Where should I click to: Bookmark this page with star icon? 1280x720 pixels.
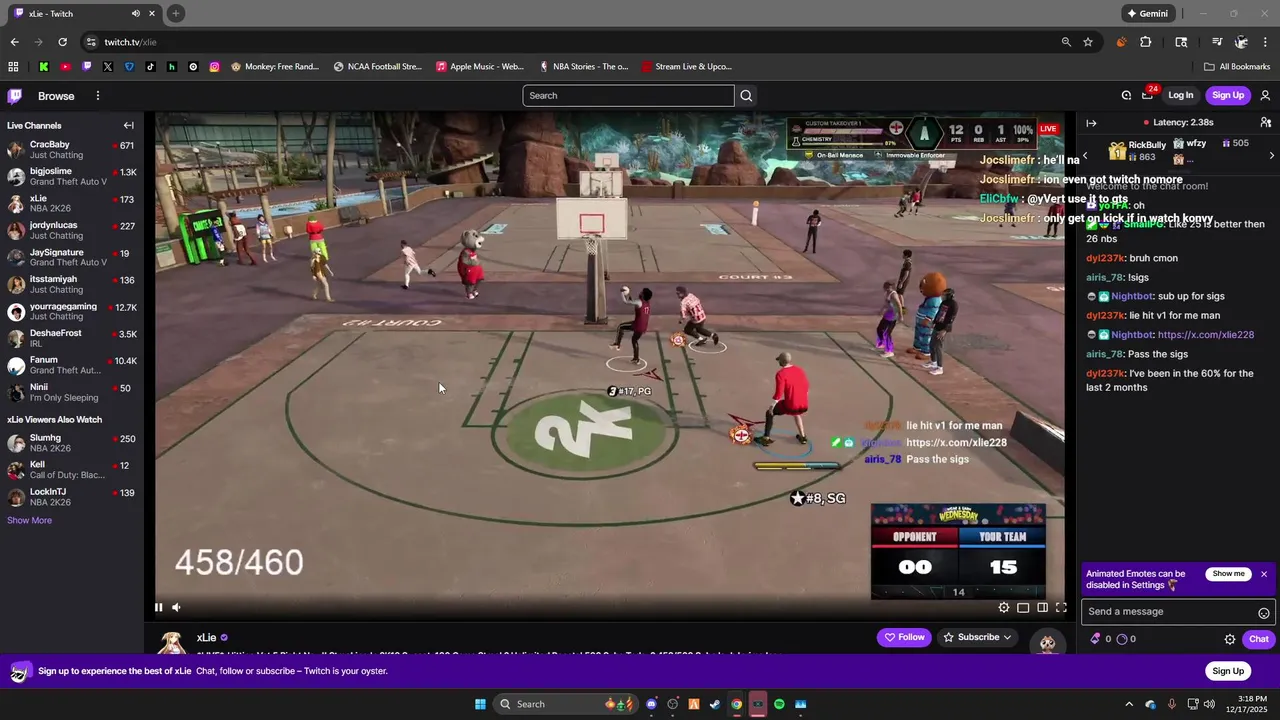pyautogui.click(x=1088, y=42)
